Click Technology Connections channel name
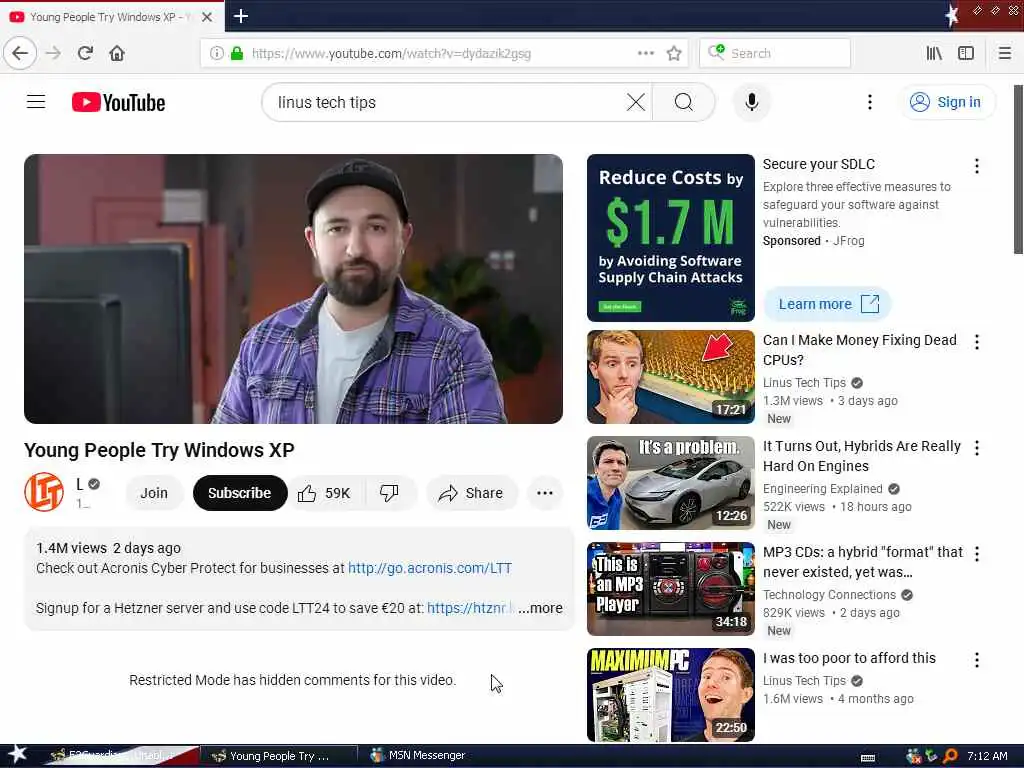This screenshot has width=1024, height=768. coord(829,595)
